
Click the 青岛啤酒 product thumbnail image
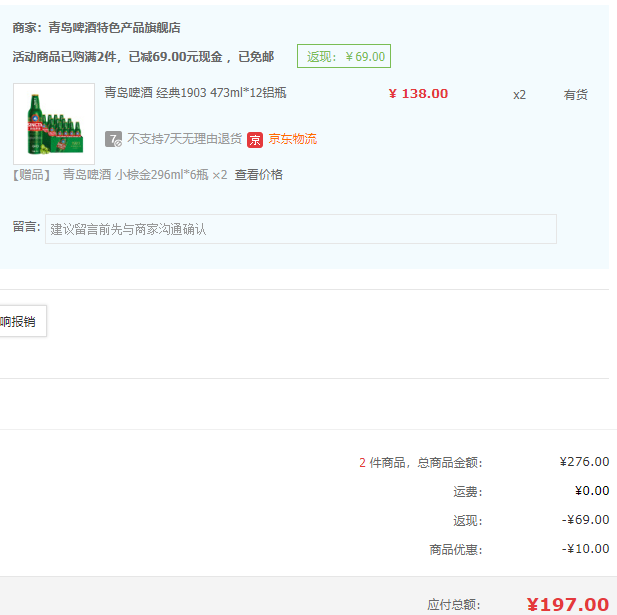[54, 124]
